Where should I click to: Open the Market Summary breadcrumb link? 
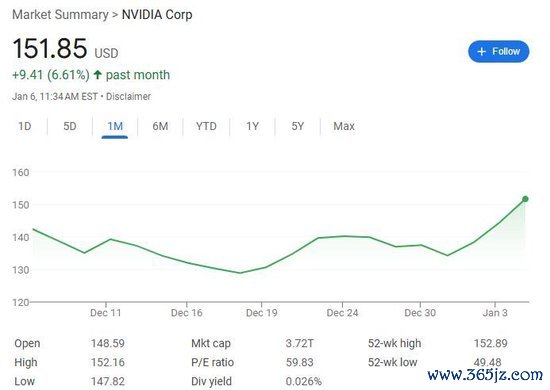[x=60, y=15]
